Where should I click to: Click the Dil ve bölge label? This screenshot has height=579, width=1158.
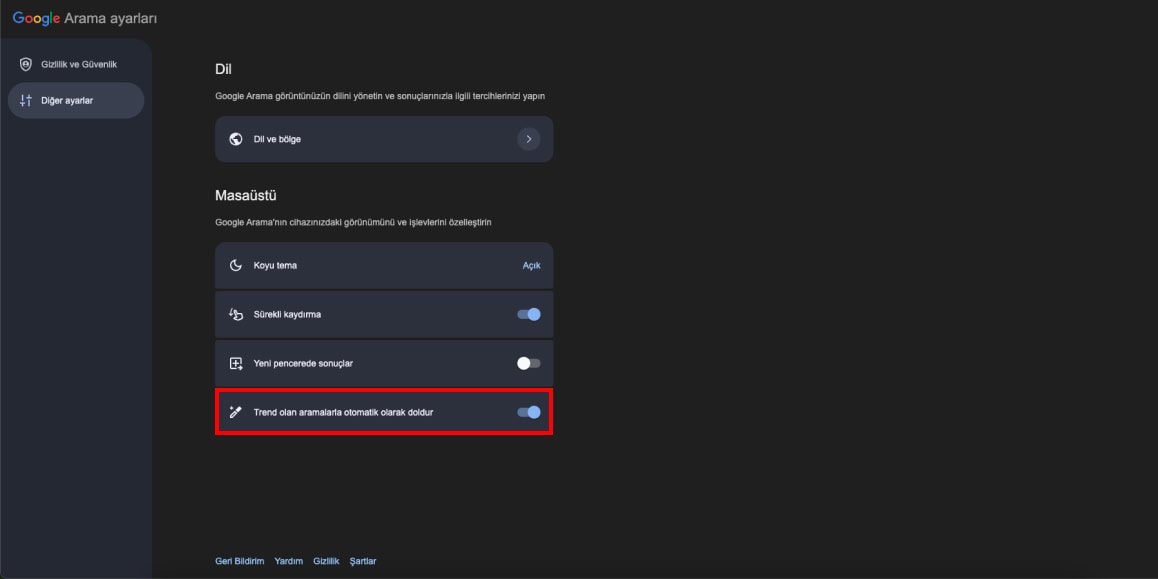tap(277, 139)
